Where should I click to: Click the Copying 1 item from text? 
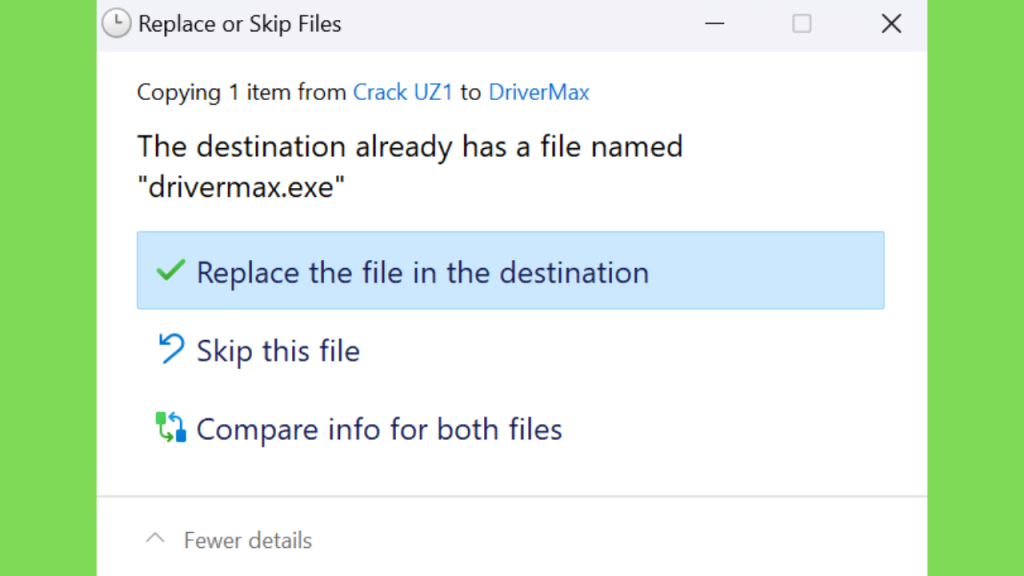tap(242, 92)
